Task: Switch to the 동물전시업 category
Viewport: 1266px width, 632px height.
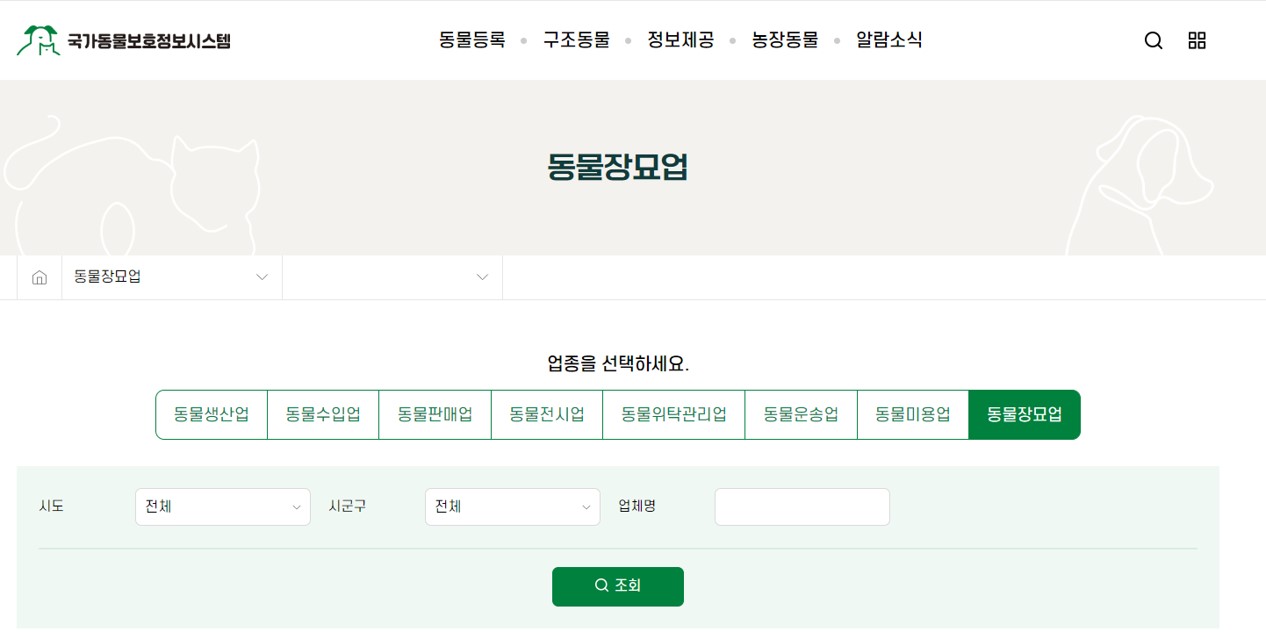Action: 546,414
